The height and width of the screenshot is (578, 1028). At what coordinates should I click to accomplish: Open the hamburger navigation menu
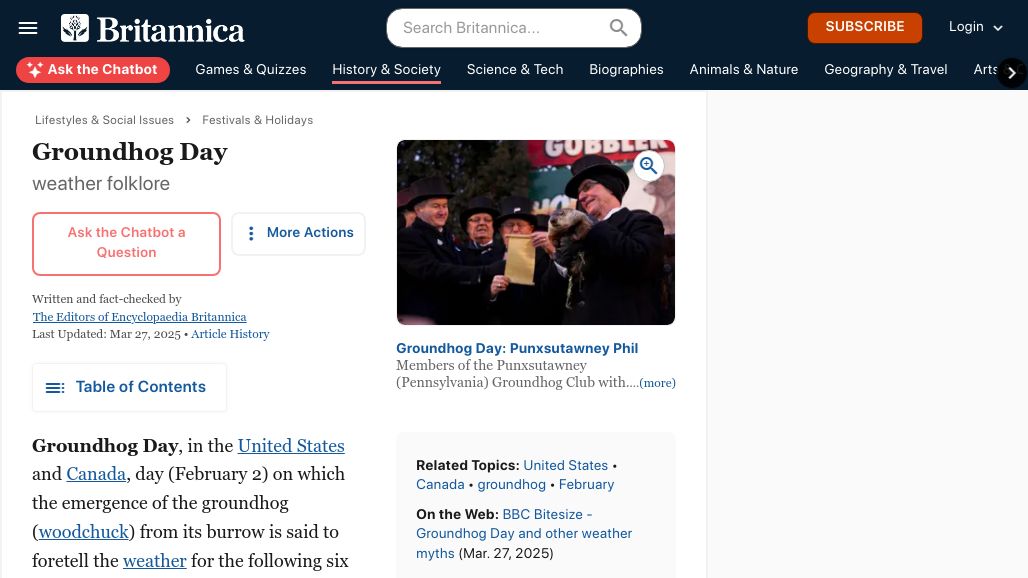pyautogui.click(x=28, y=28)
